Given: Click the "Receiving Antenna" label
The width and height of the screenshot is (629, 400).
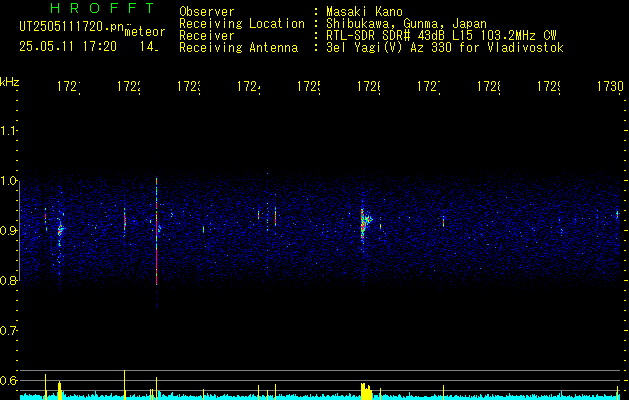Looking at the screenshot, I should click(238, 48).
